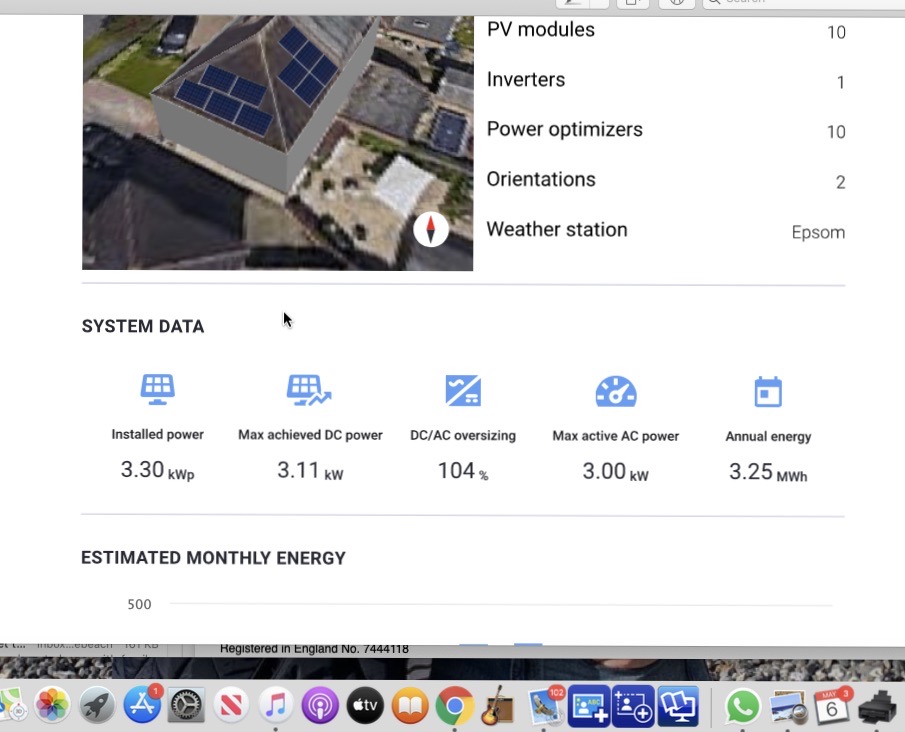The width and height of the screenshot is (905, 732).
Task: Click the 500 axis label on the chart
Action: click(139, 604)
